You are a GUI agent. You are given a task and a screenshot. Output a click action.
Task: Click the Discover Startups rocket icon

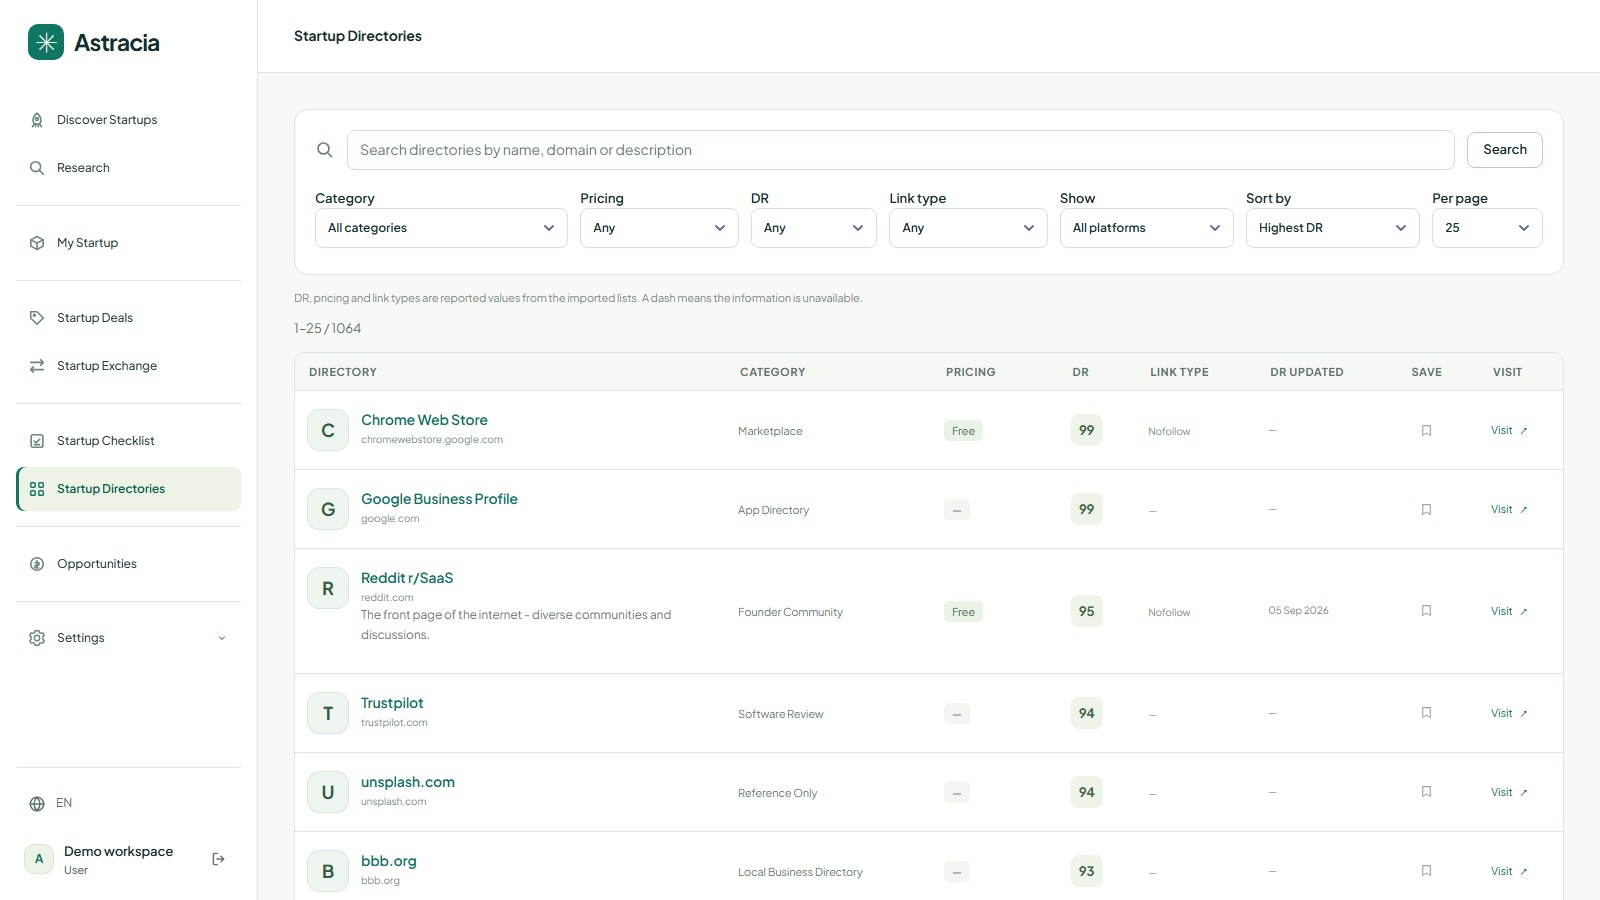[x=37, y=120]
